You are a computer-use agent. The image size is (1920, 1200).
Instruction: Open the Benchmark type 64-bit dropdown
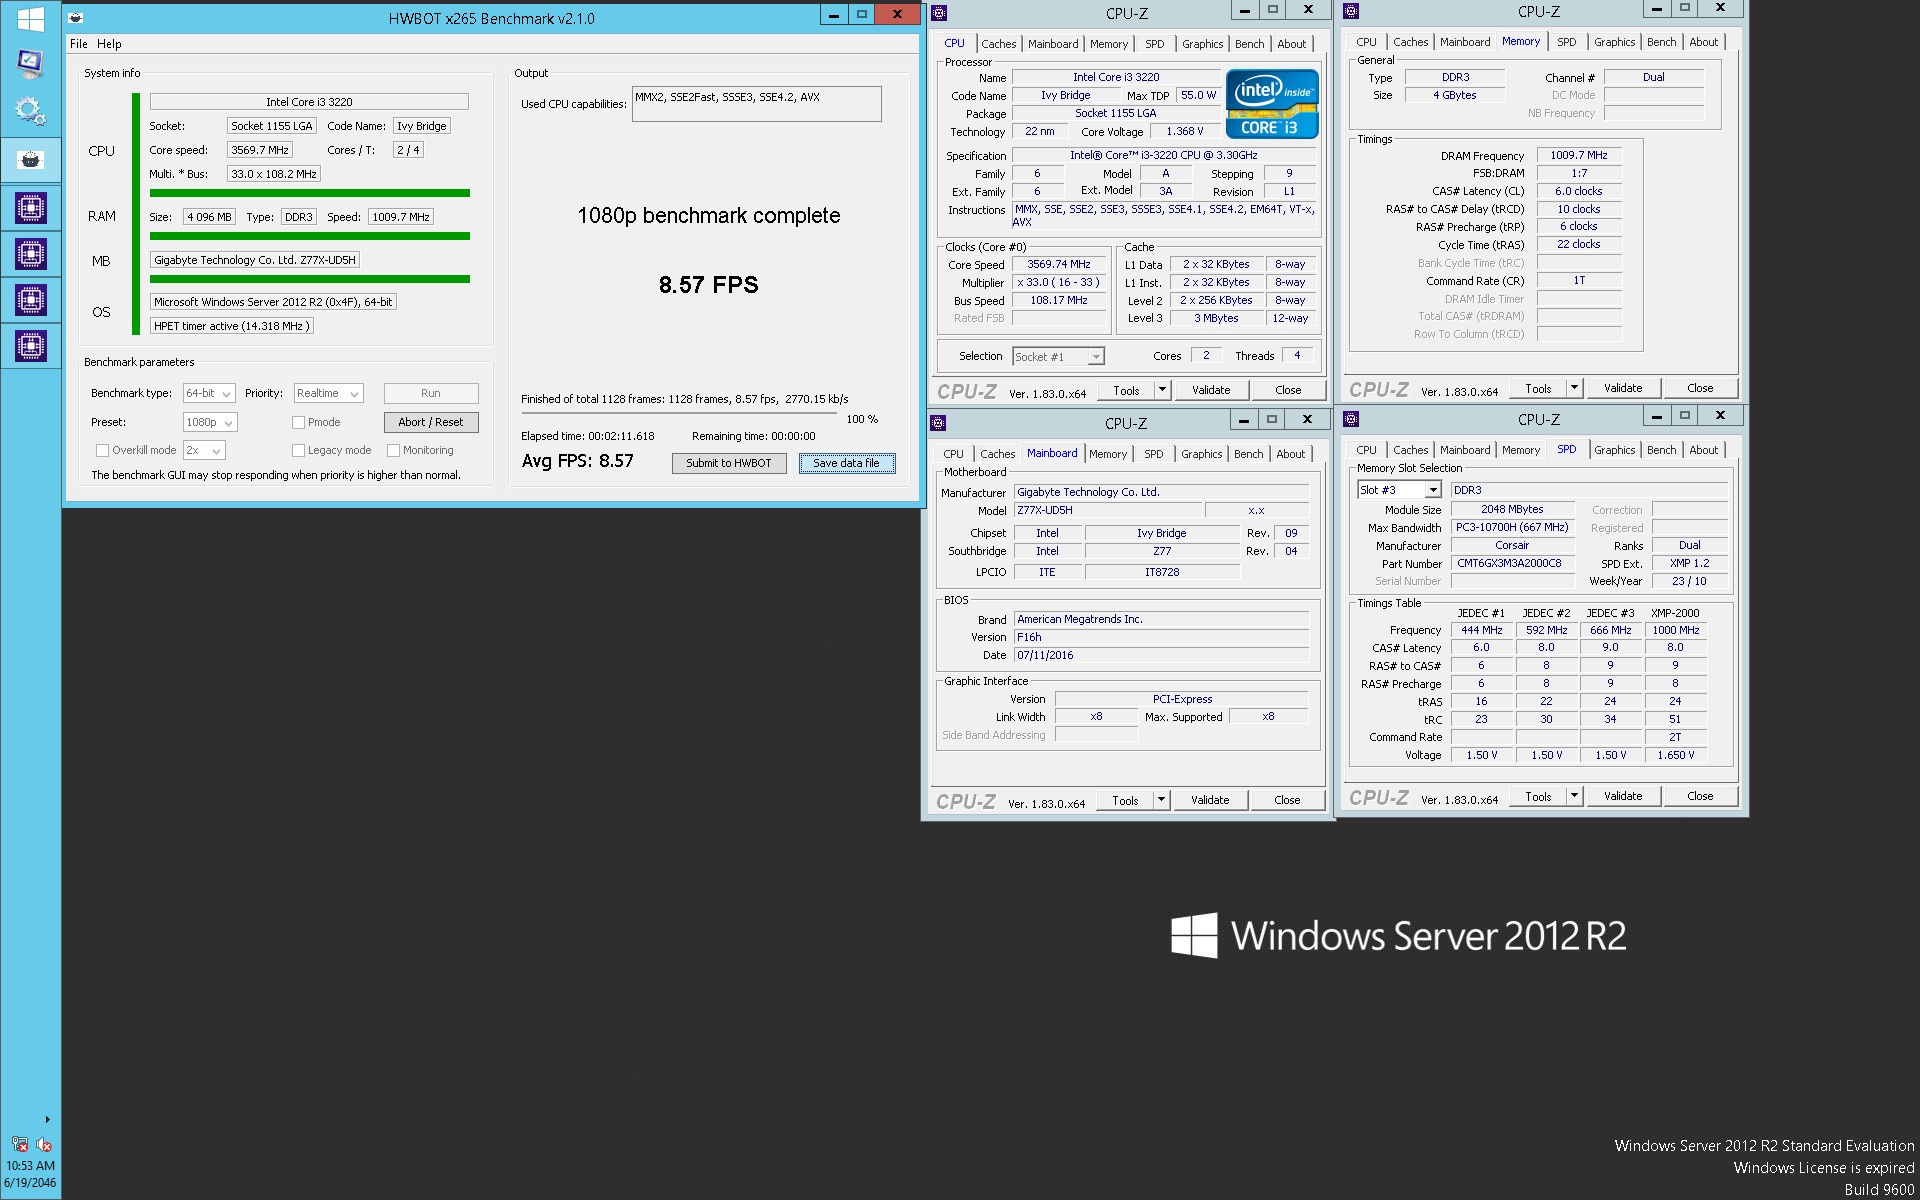[x=209, y=394]
